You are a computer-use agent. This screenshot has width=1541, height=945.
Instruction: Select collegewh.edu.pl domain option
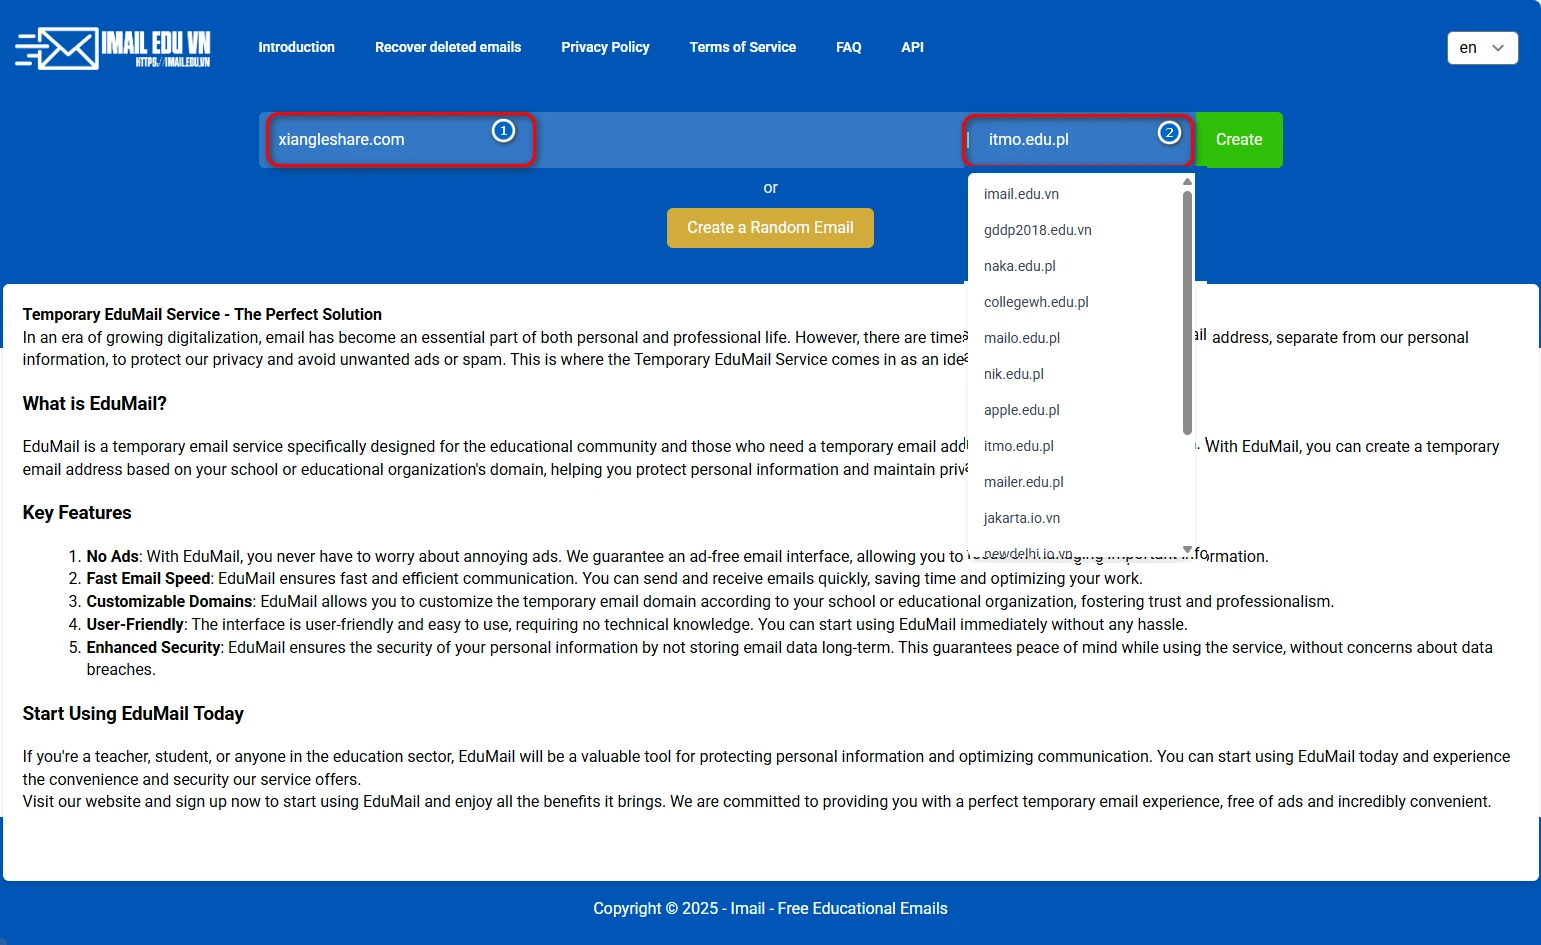click(x=1036, y=302)
